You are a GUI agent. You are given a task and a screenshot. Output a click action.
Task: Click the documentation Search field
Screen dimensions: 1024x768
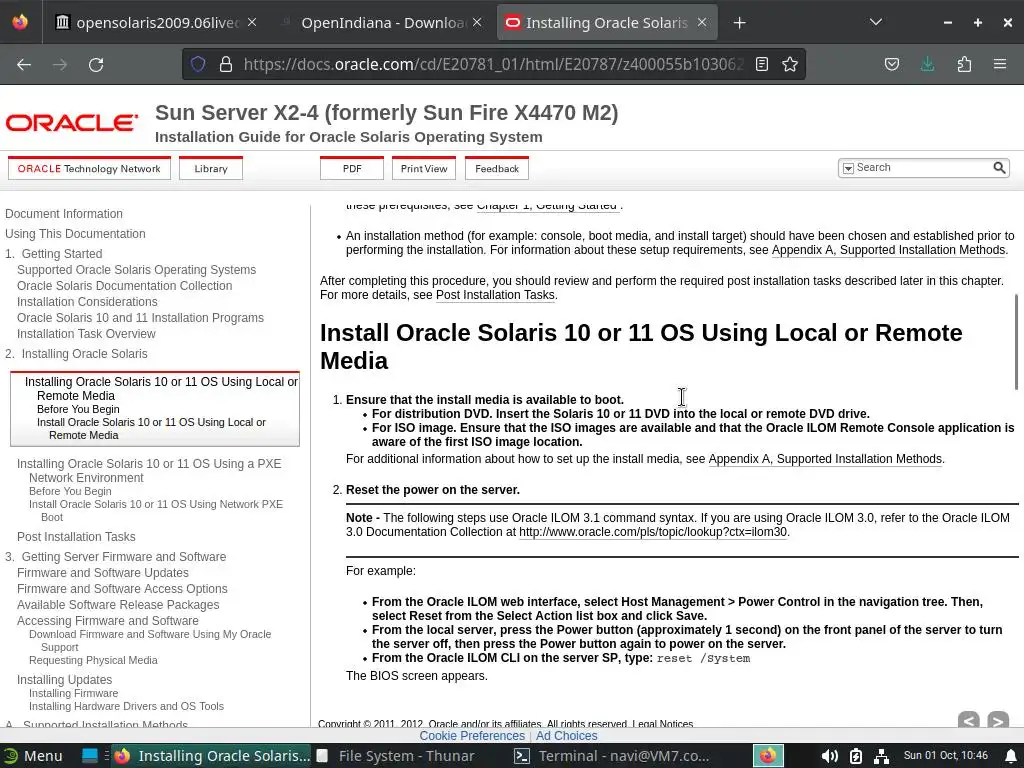pyautogui.click(x=922, y=168)
